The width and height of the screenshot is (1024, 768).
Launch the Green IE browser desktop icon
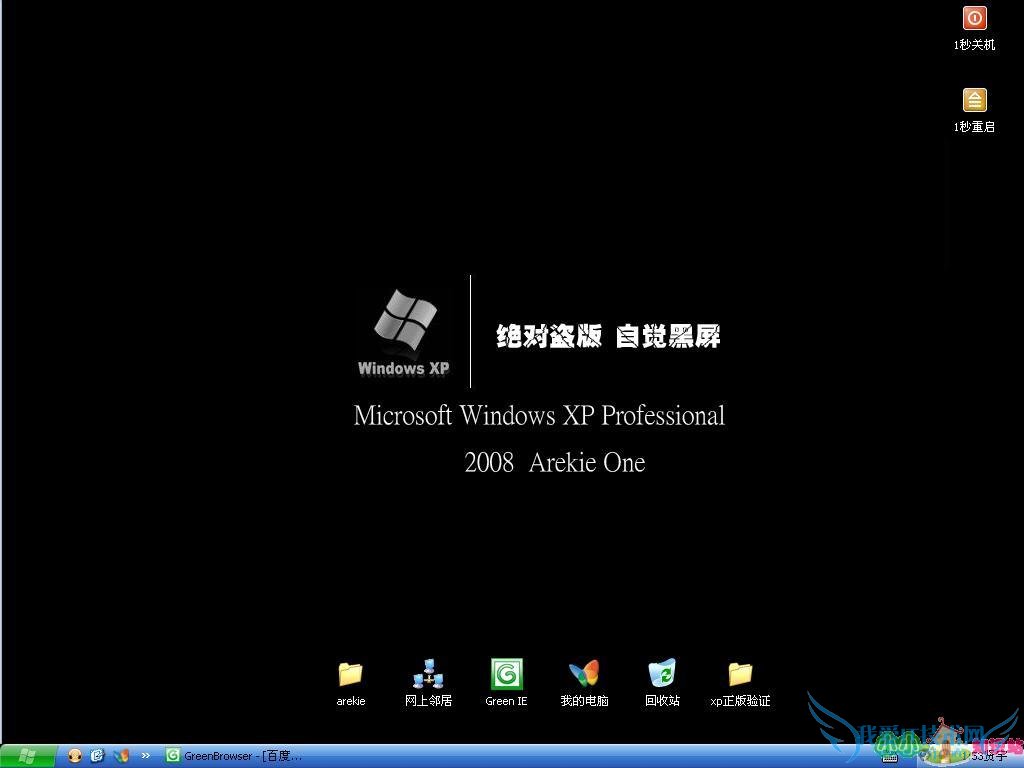click(x=506, y=674)
